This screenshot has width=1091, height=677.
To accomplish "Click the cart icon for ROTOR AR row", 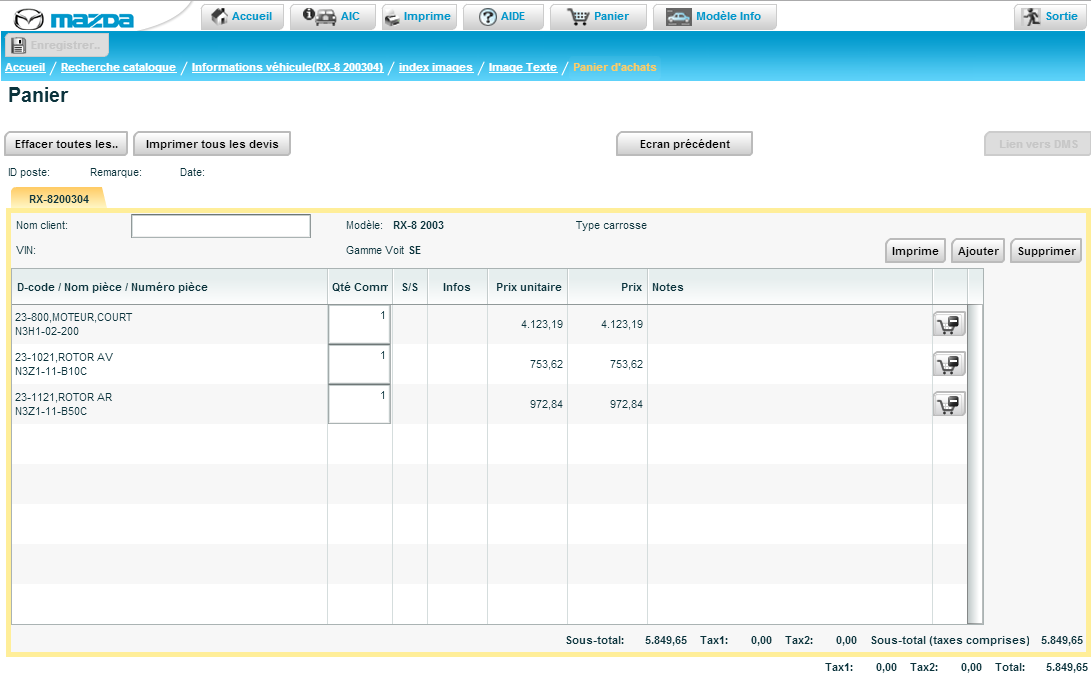I will coord(949,404).
